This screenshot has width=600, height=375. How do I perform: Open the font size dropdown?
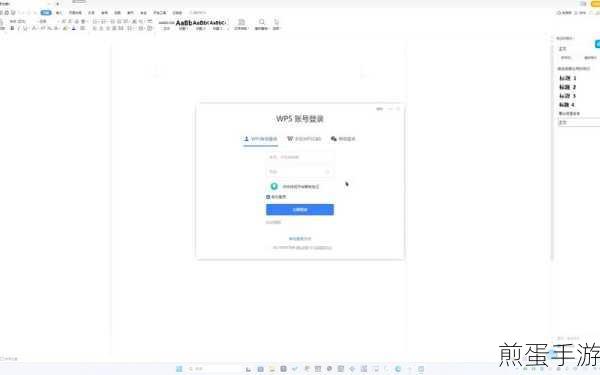point(49,21)
